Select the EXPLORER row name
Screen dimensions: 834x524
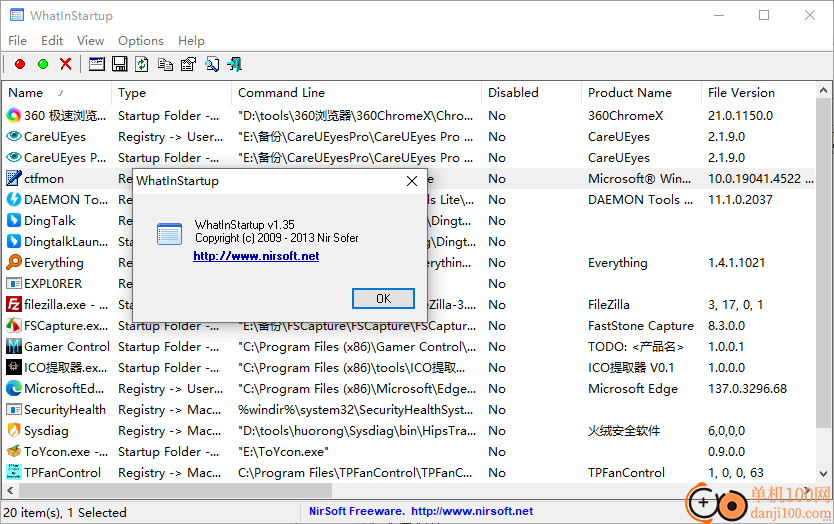(53, 284)
